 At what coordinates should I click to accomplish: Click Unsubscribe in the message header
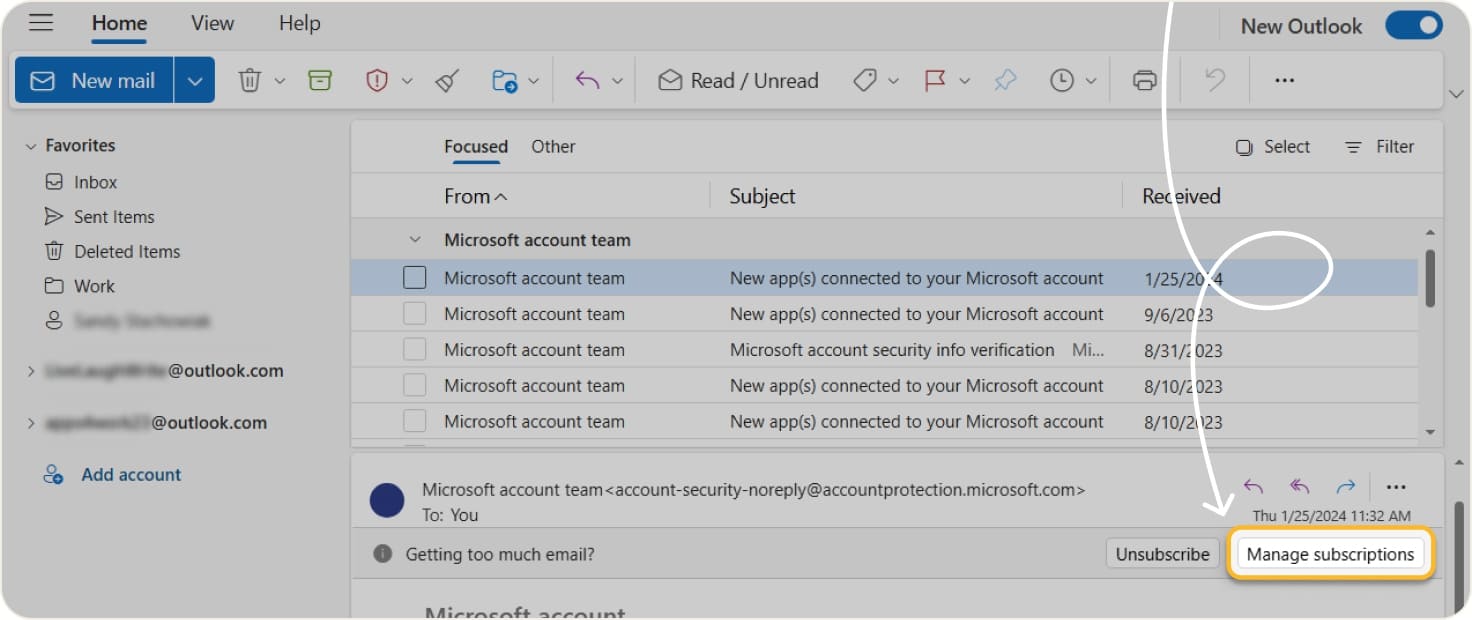[1161, 553]
